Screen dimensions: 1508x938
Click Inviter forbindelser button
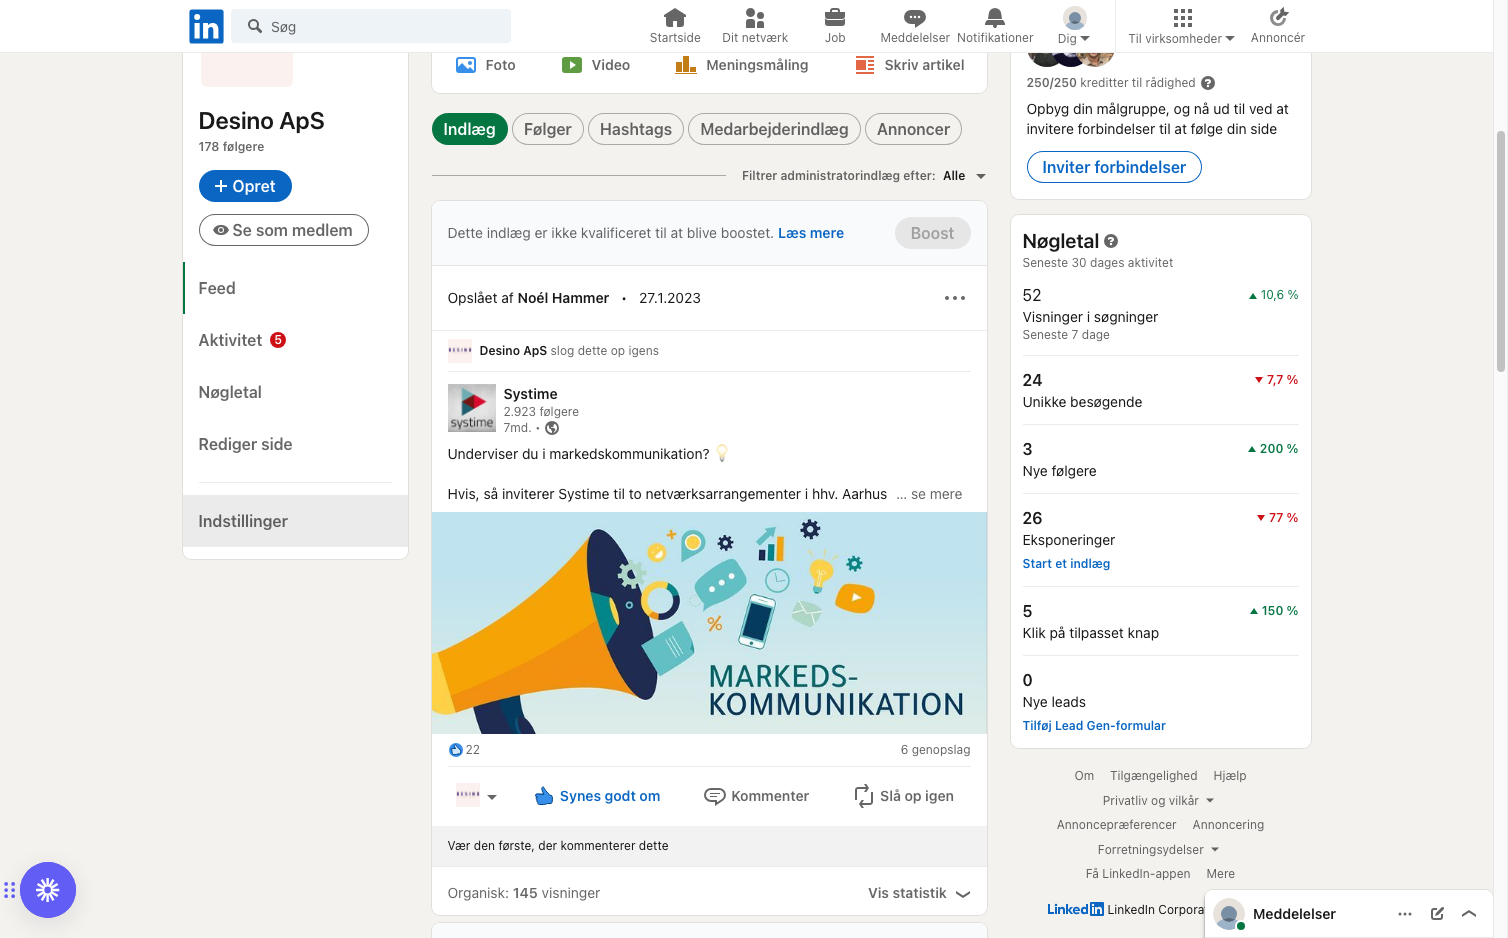coord(1114,167)
